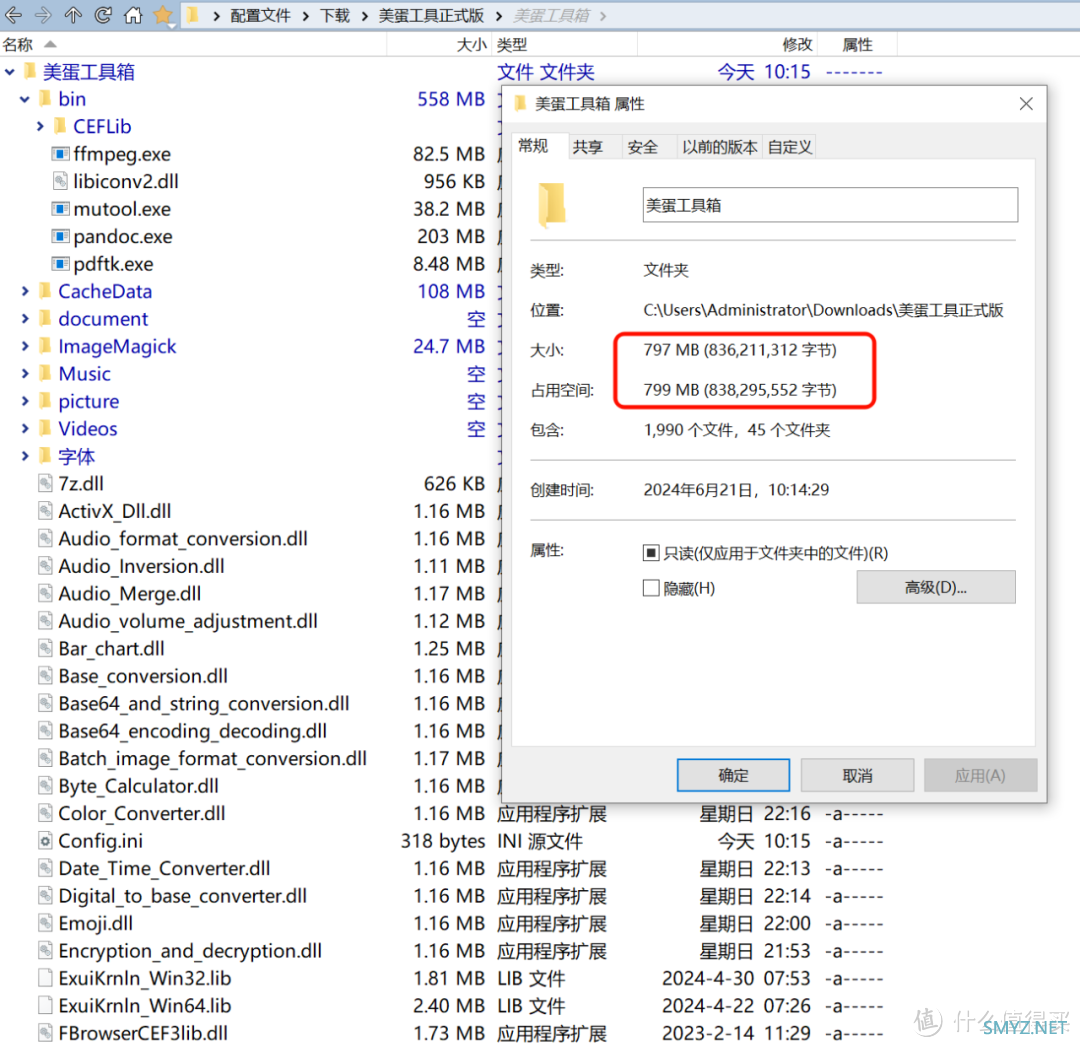
Task: Switch to the 自定义 tab
Action: (x=789, y=147)
